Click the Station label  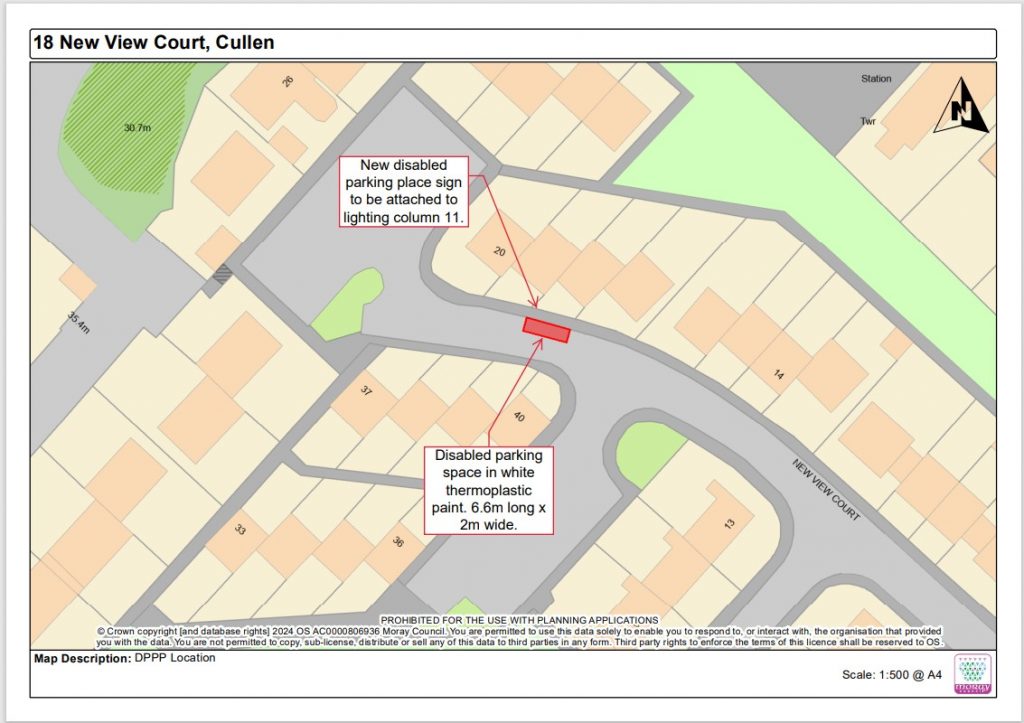click(876, 78)
